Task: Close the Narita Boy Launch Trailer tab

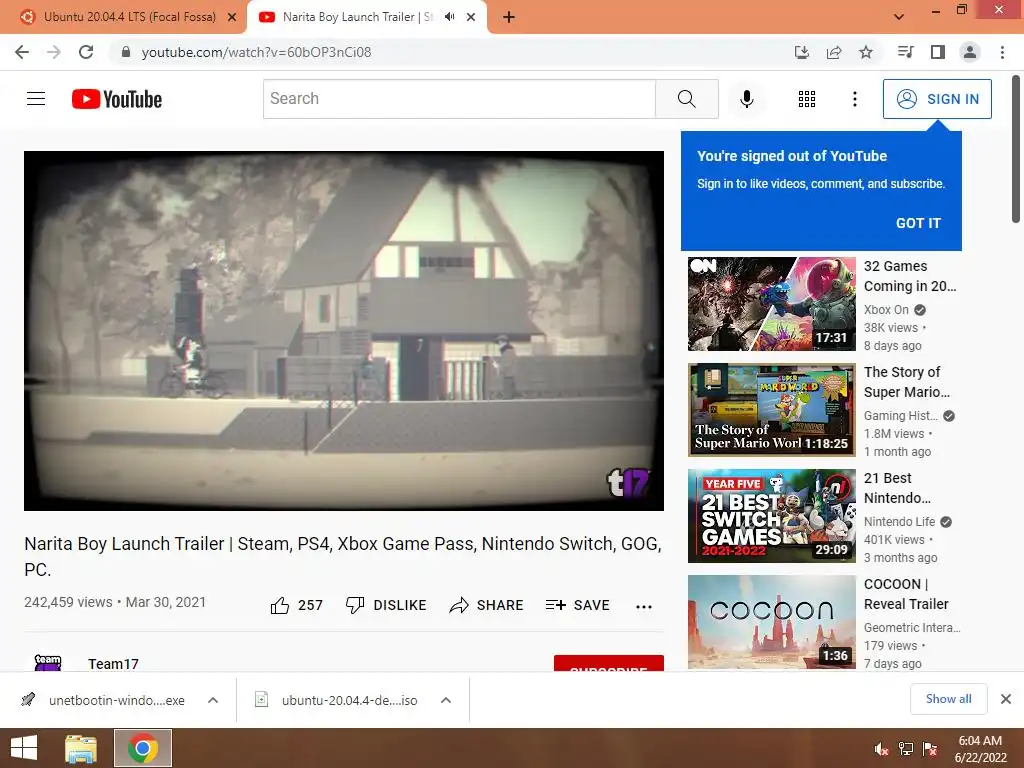Action: [471, 18]
